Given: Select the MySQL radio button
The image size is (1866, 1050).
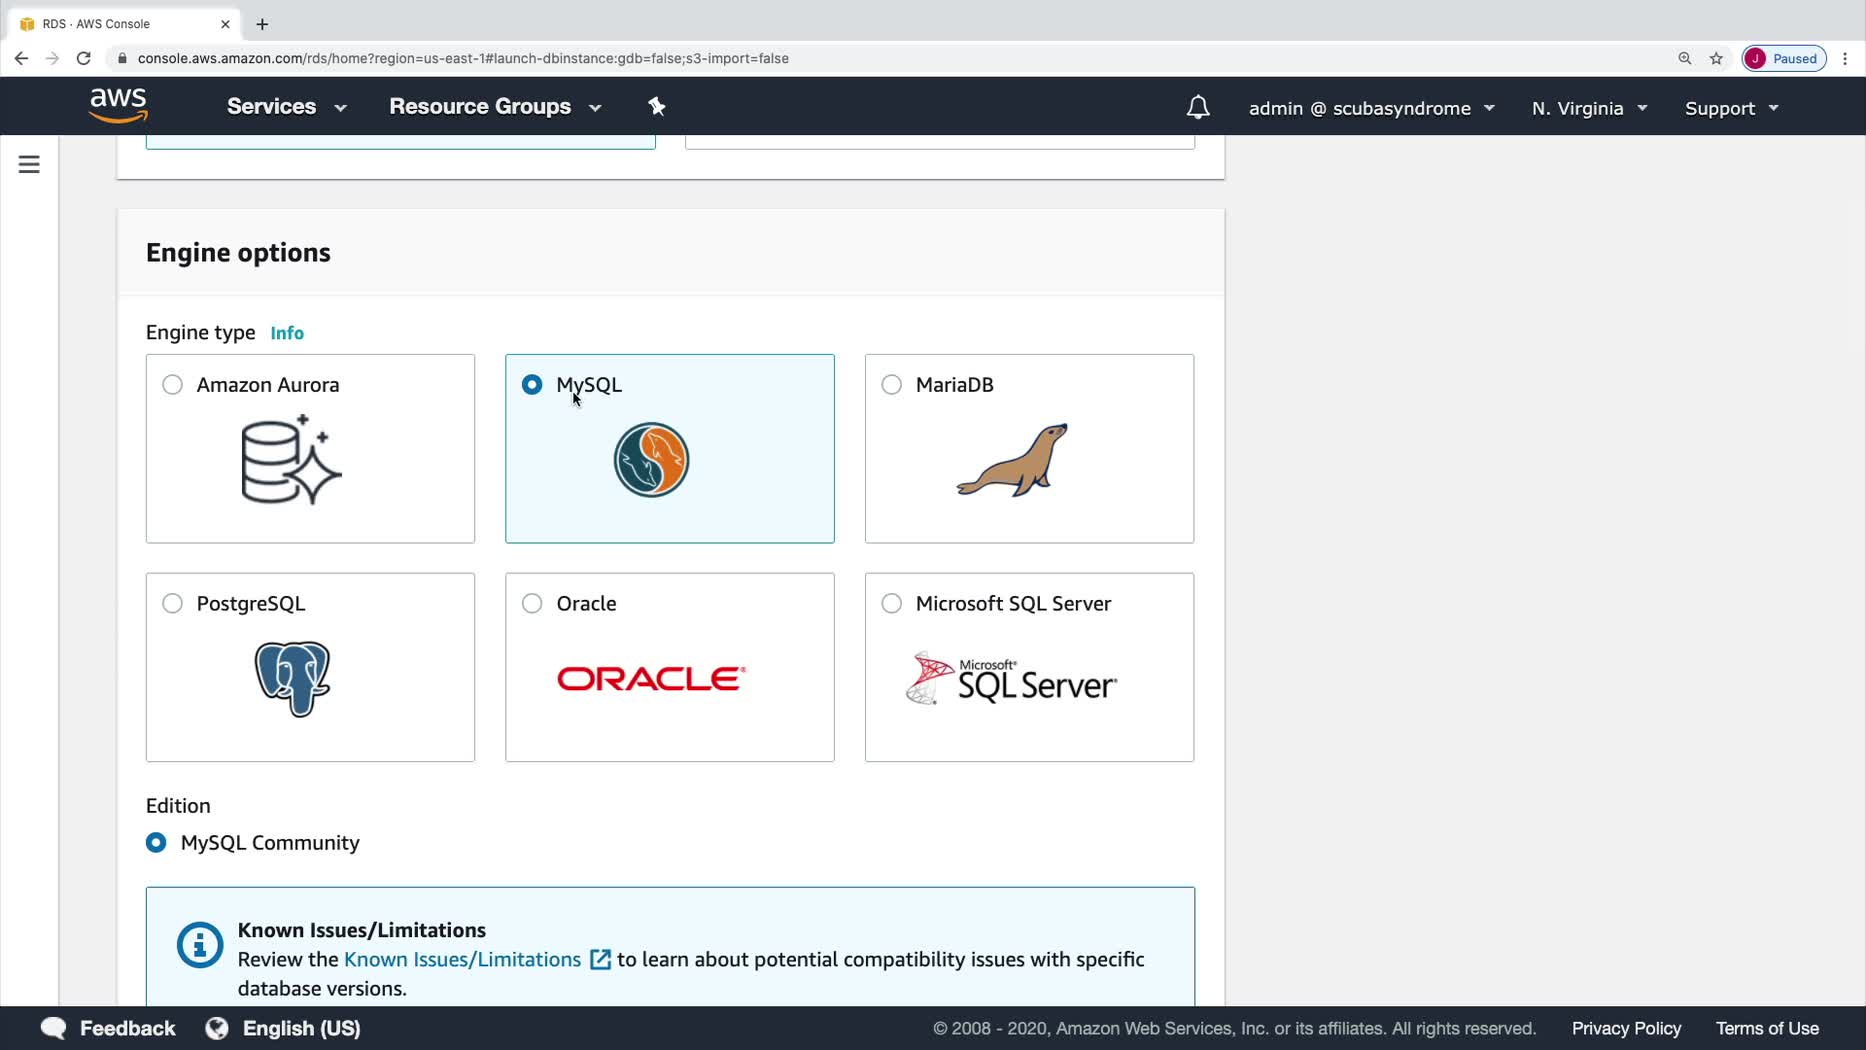Looking at the screenshot, I should point(532,385).
